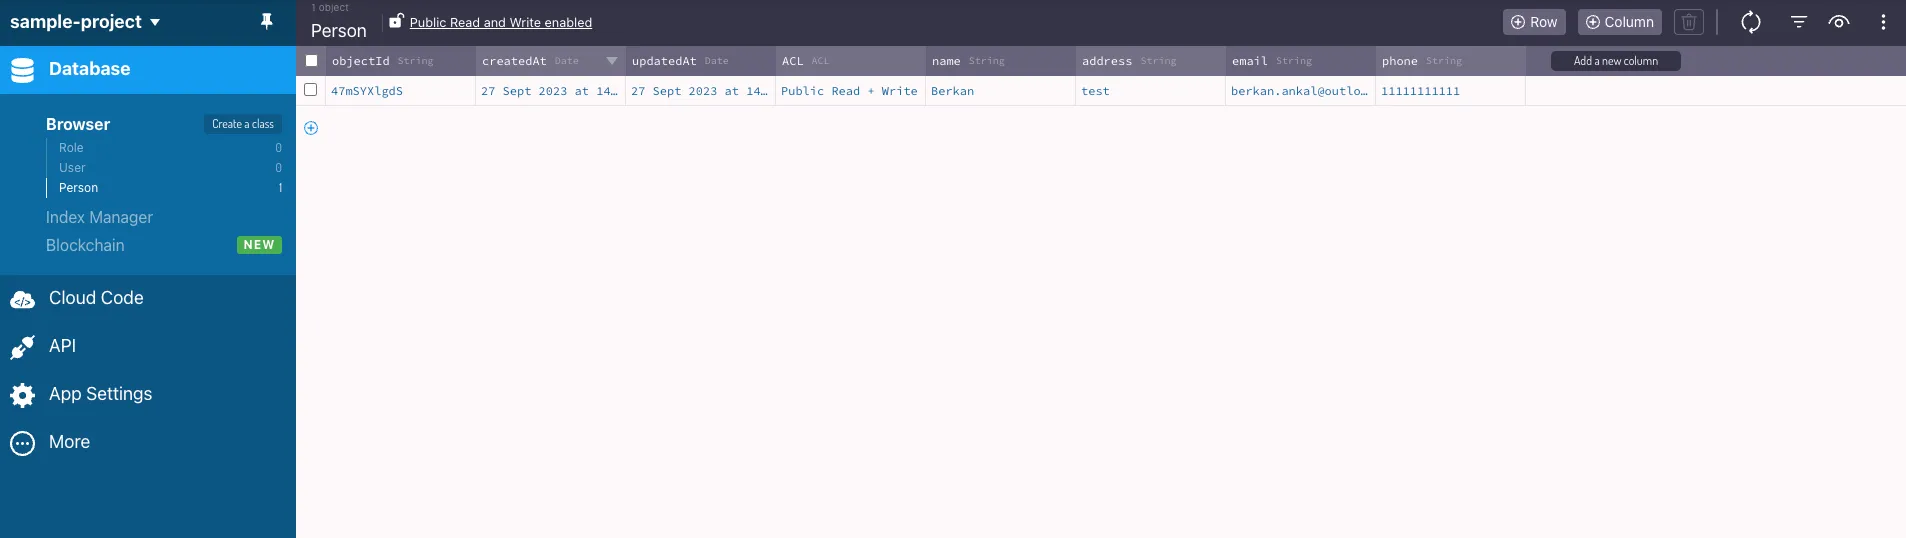The height and width of the screenshot is (538, 1906).
Task: Click the email column header
Action: coord(1300,61)
